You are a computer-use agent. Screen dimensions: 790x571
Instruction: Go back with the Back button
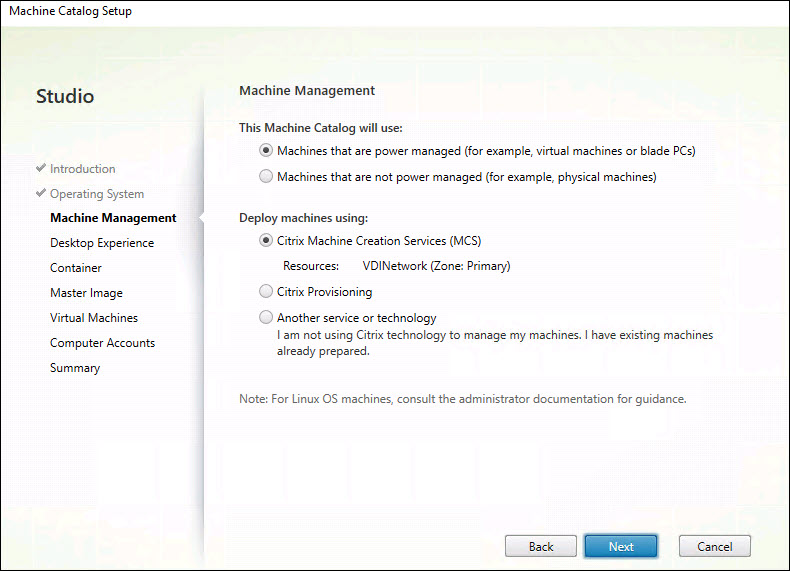click(541, 546)
